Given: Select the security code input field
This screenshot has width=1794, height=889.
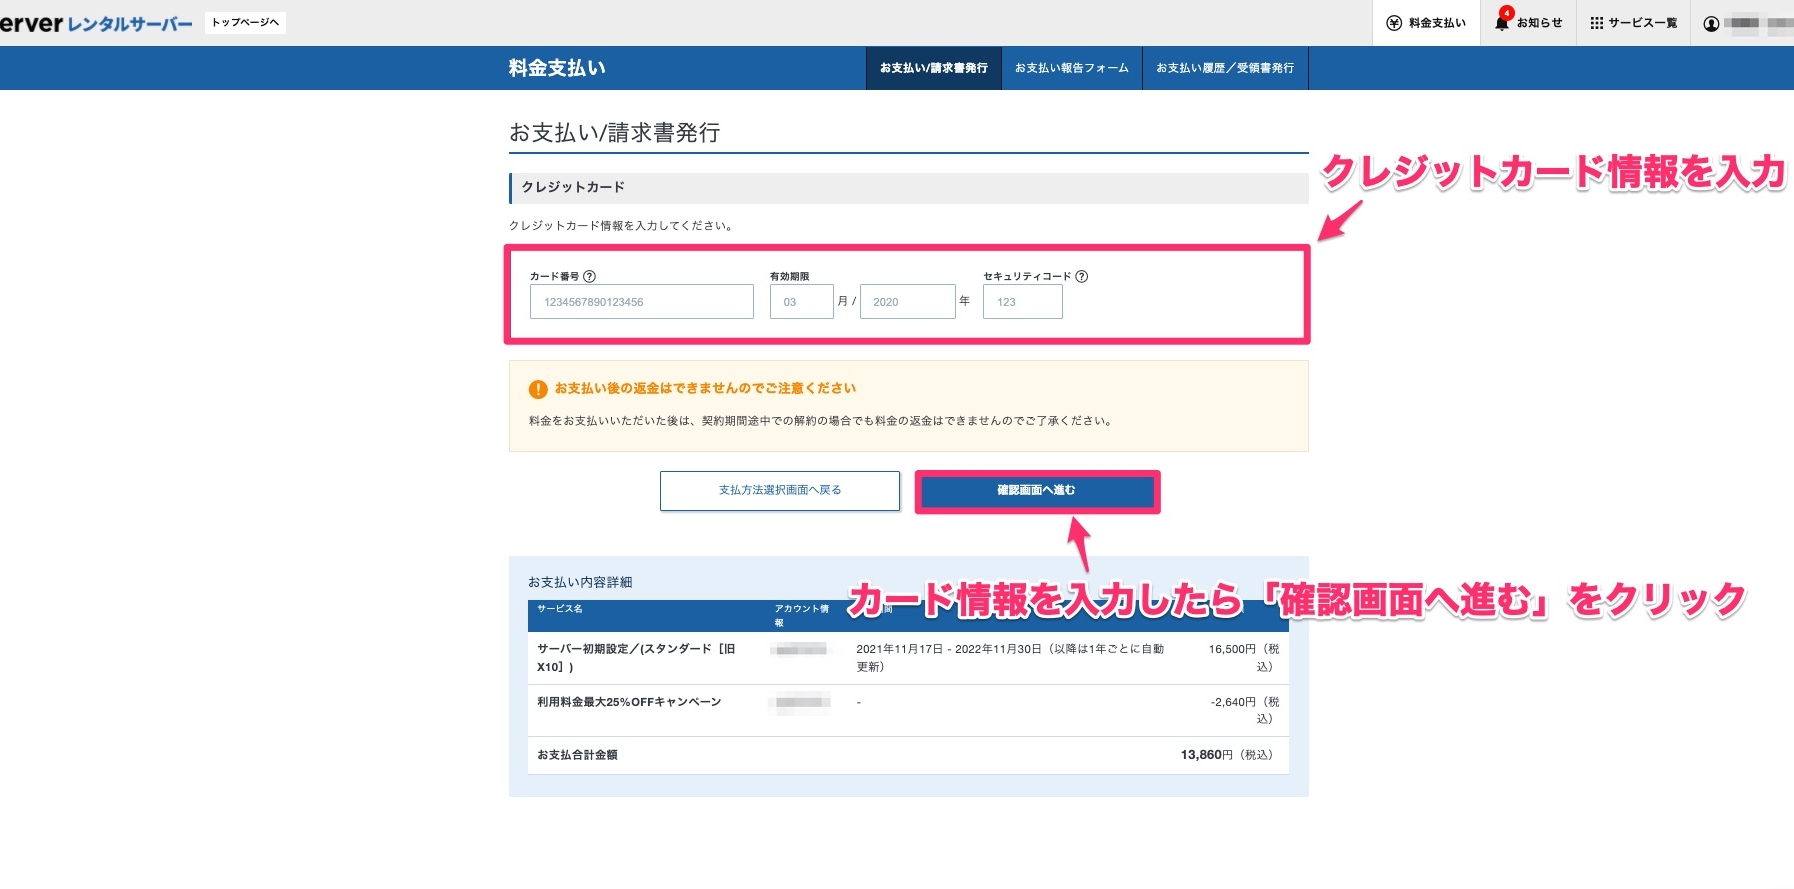Looking at the screenshot, I should pos(1022,302).
